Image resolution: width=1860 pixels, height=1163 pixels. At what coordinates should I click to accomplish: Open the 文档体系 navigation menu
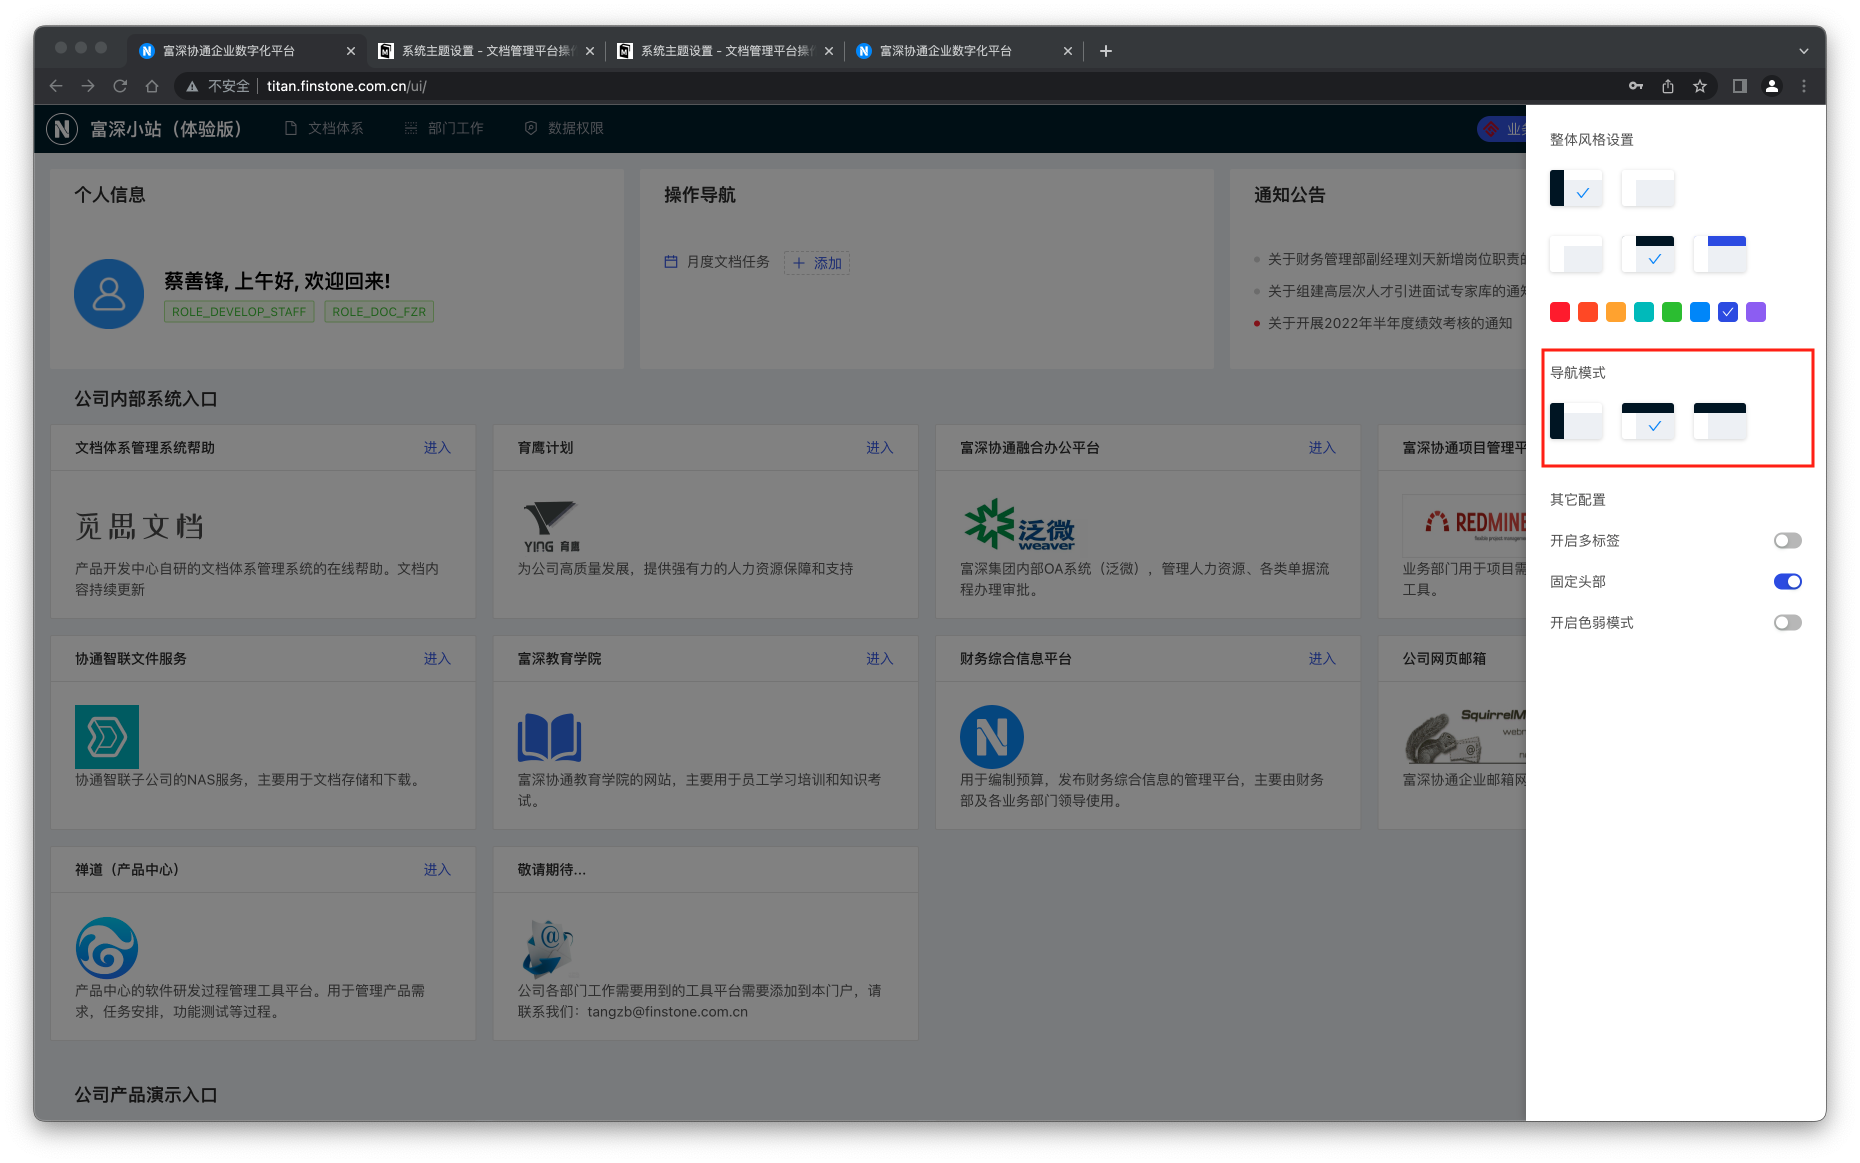pos(324,129)
